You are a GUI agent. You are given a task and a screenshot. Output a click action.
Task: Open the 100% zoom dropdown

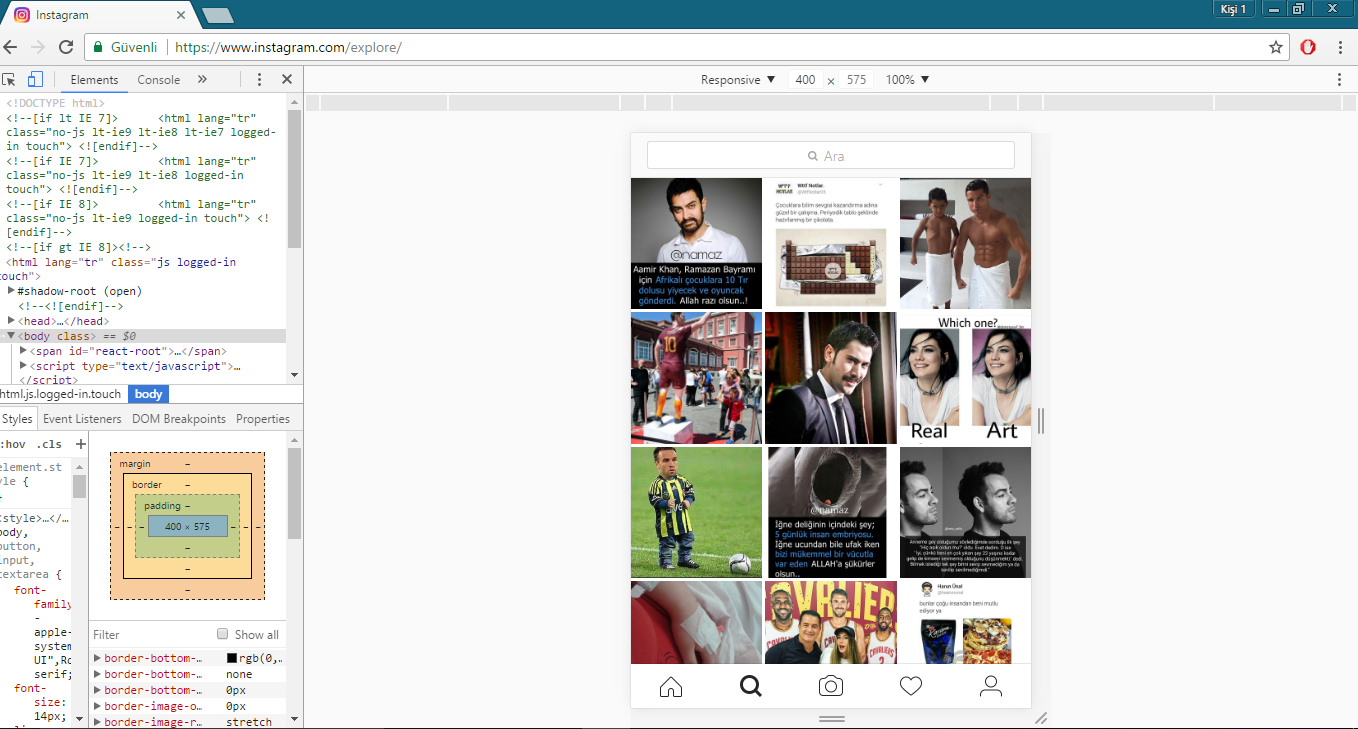[907, 79]
